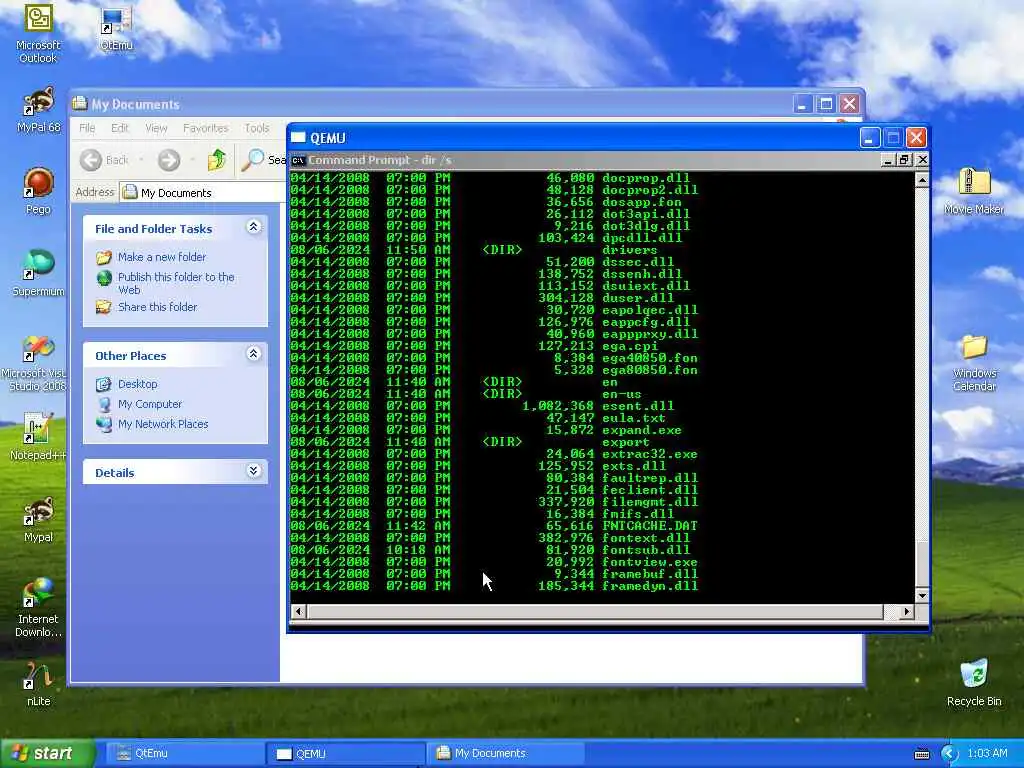This screenshot has height=768, width=1024.
Task: Click Share this folder link
Action: click(157, 307)
